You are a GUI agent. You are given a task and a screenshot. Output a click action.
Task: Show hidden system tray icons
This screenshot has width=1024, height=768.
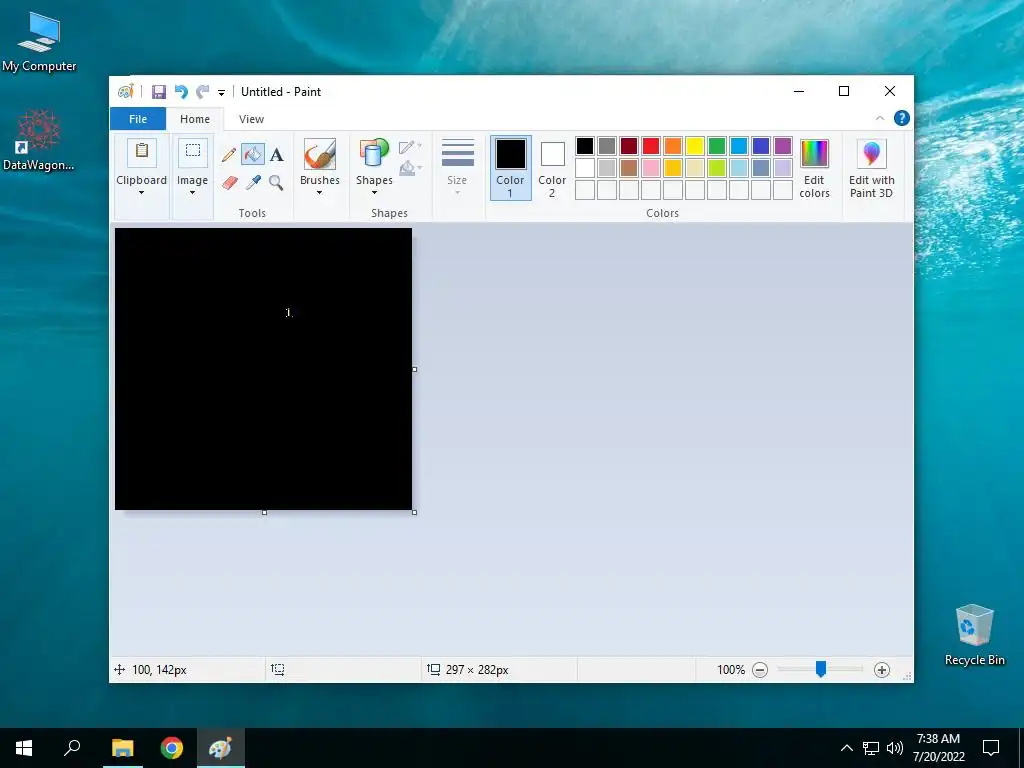pos(846,748)
